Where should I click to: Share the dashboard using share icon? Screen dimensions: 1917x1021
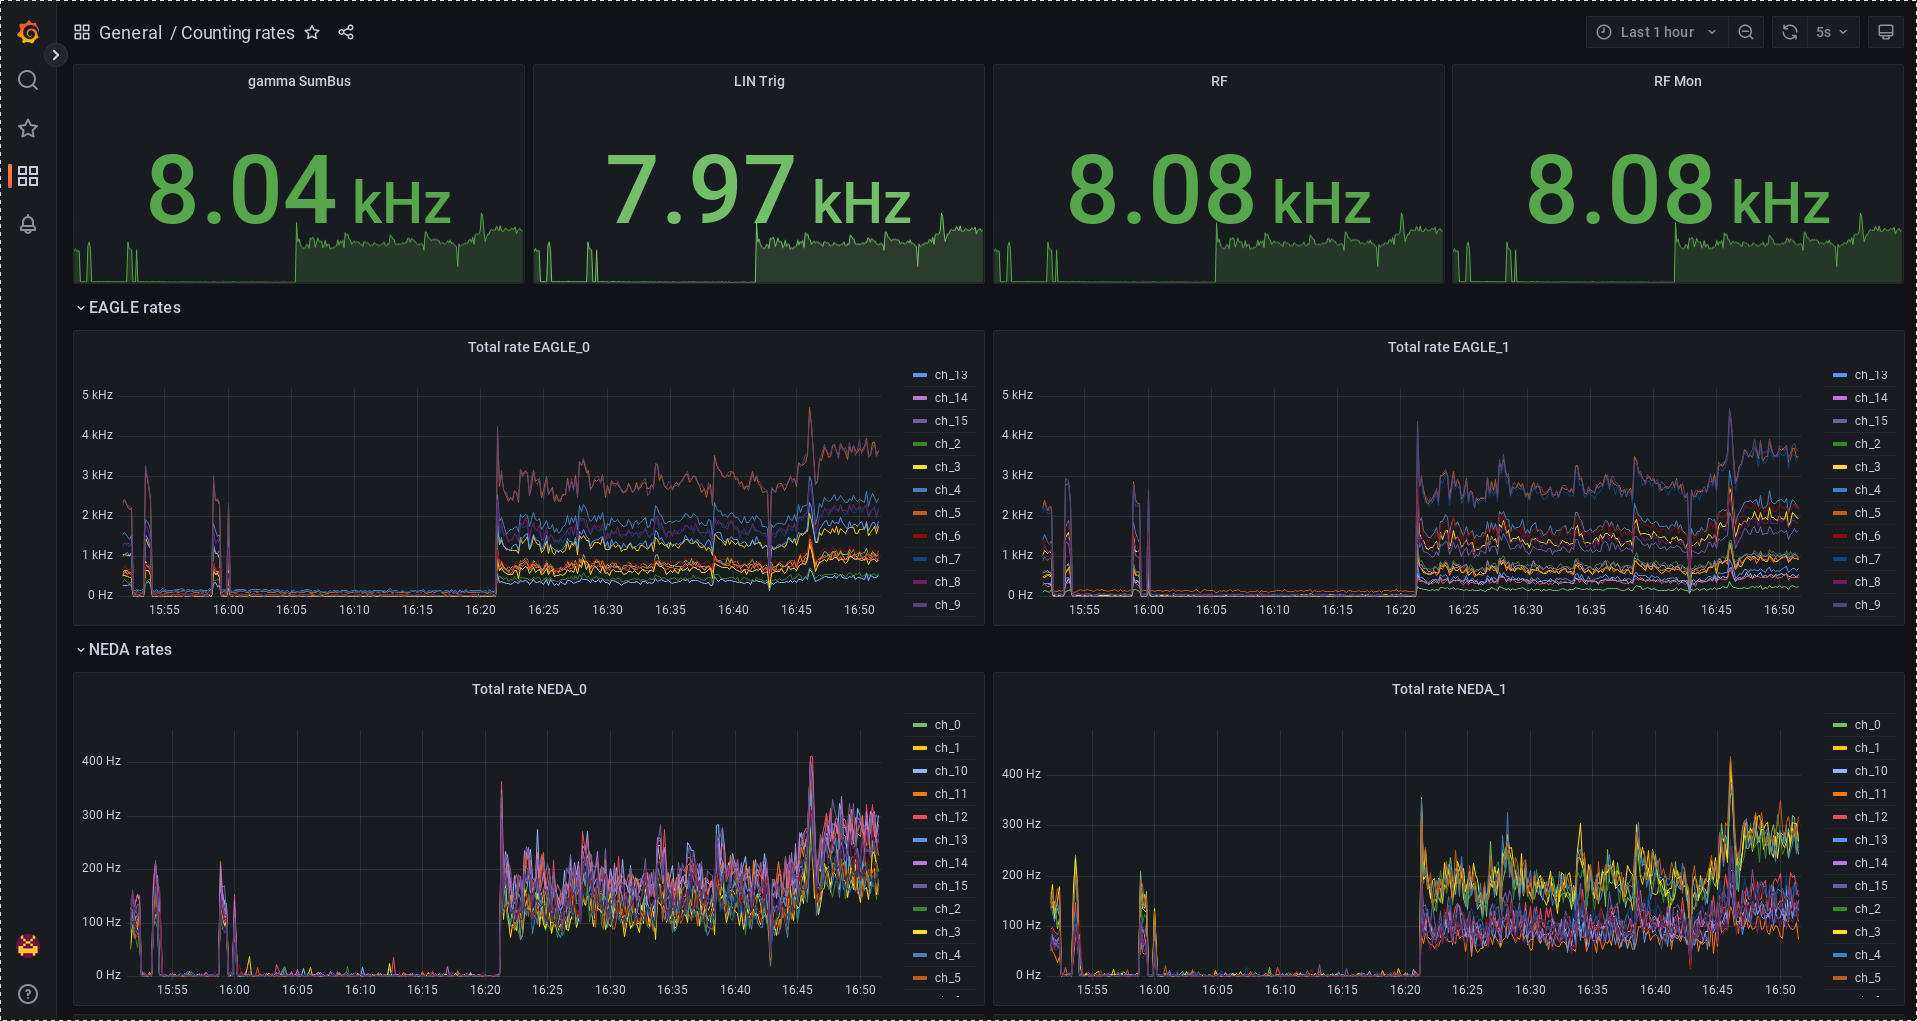(346, 32)
